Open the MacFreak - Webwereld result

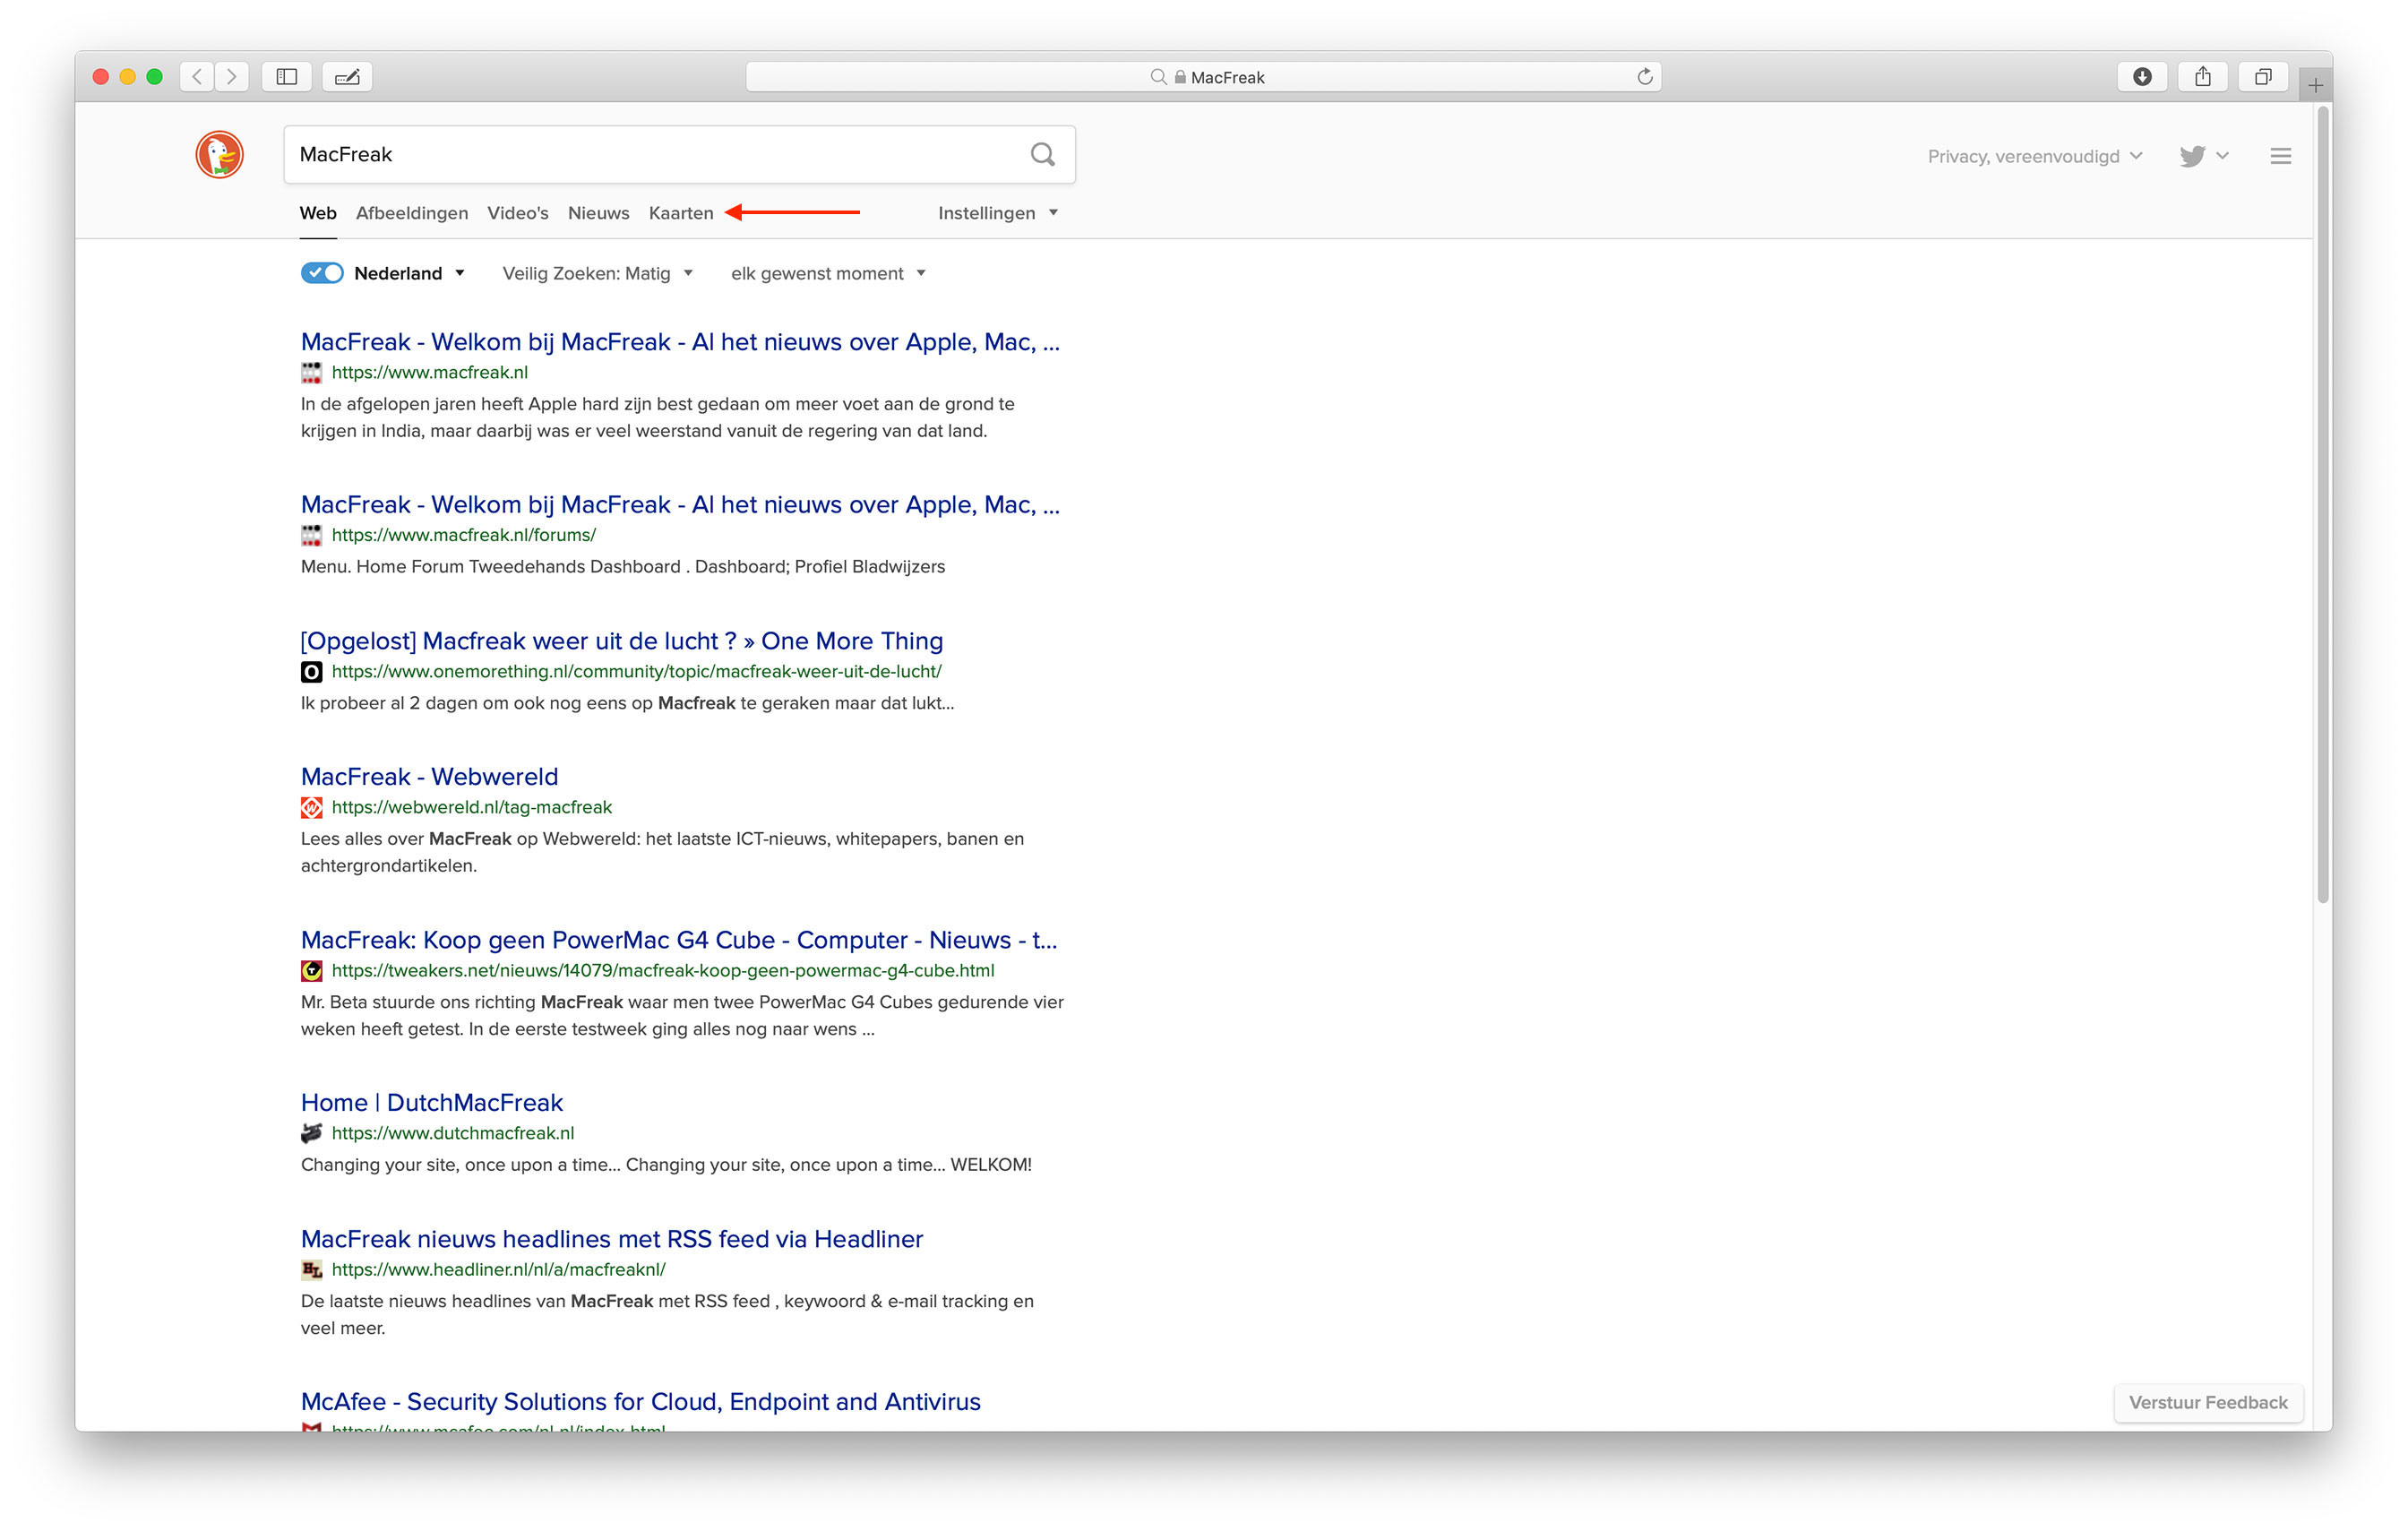430,777
